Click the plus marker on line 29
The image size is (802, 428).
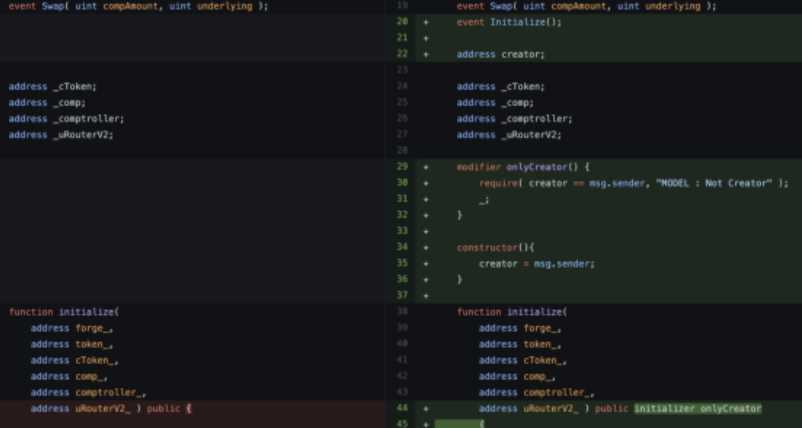pyautogui.click(x=426, y=167)
